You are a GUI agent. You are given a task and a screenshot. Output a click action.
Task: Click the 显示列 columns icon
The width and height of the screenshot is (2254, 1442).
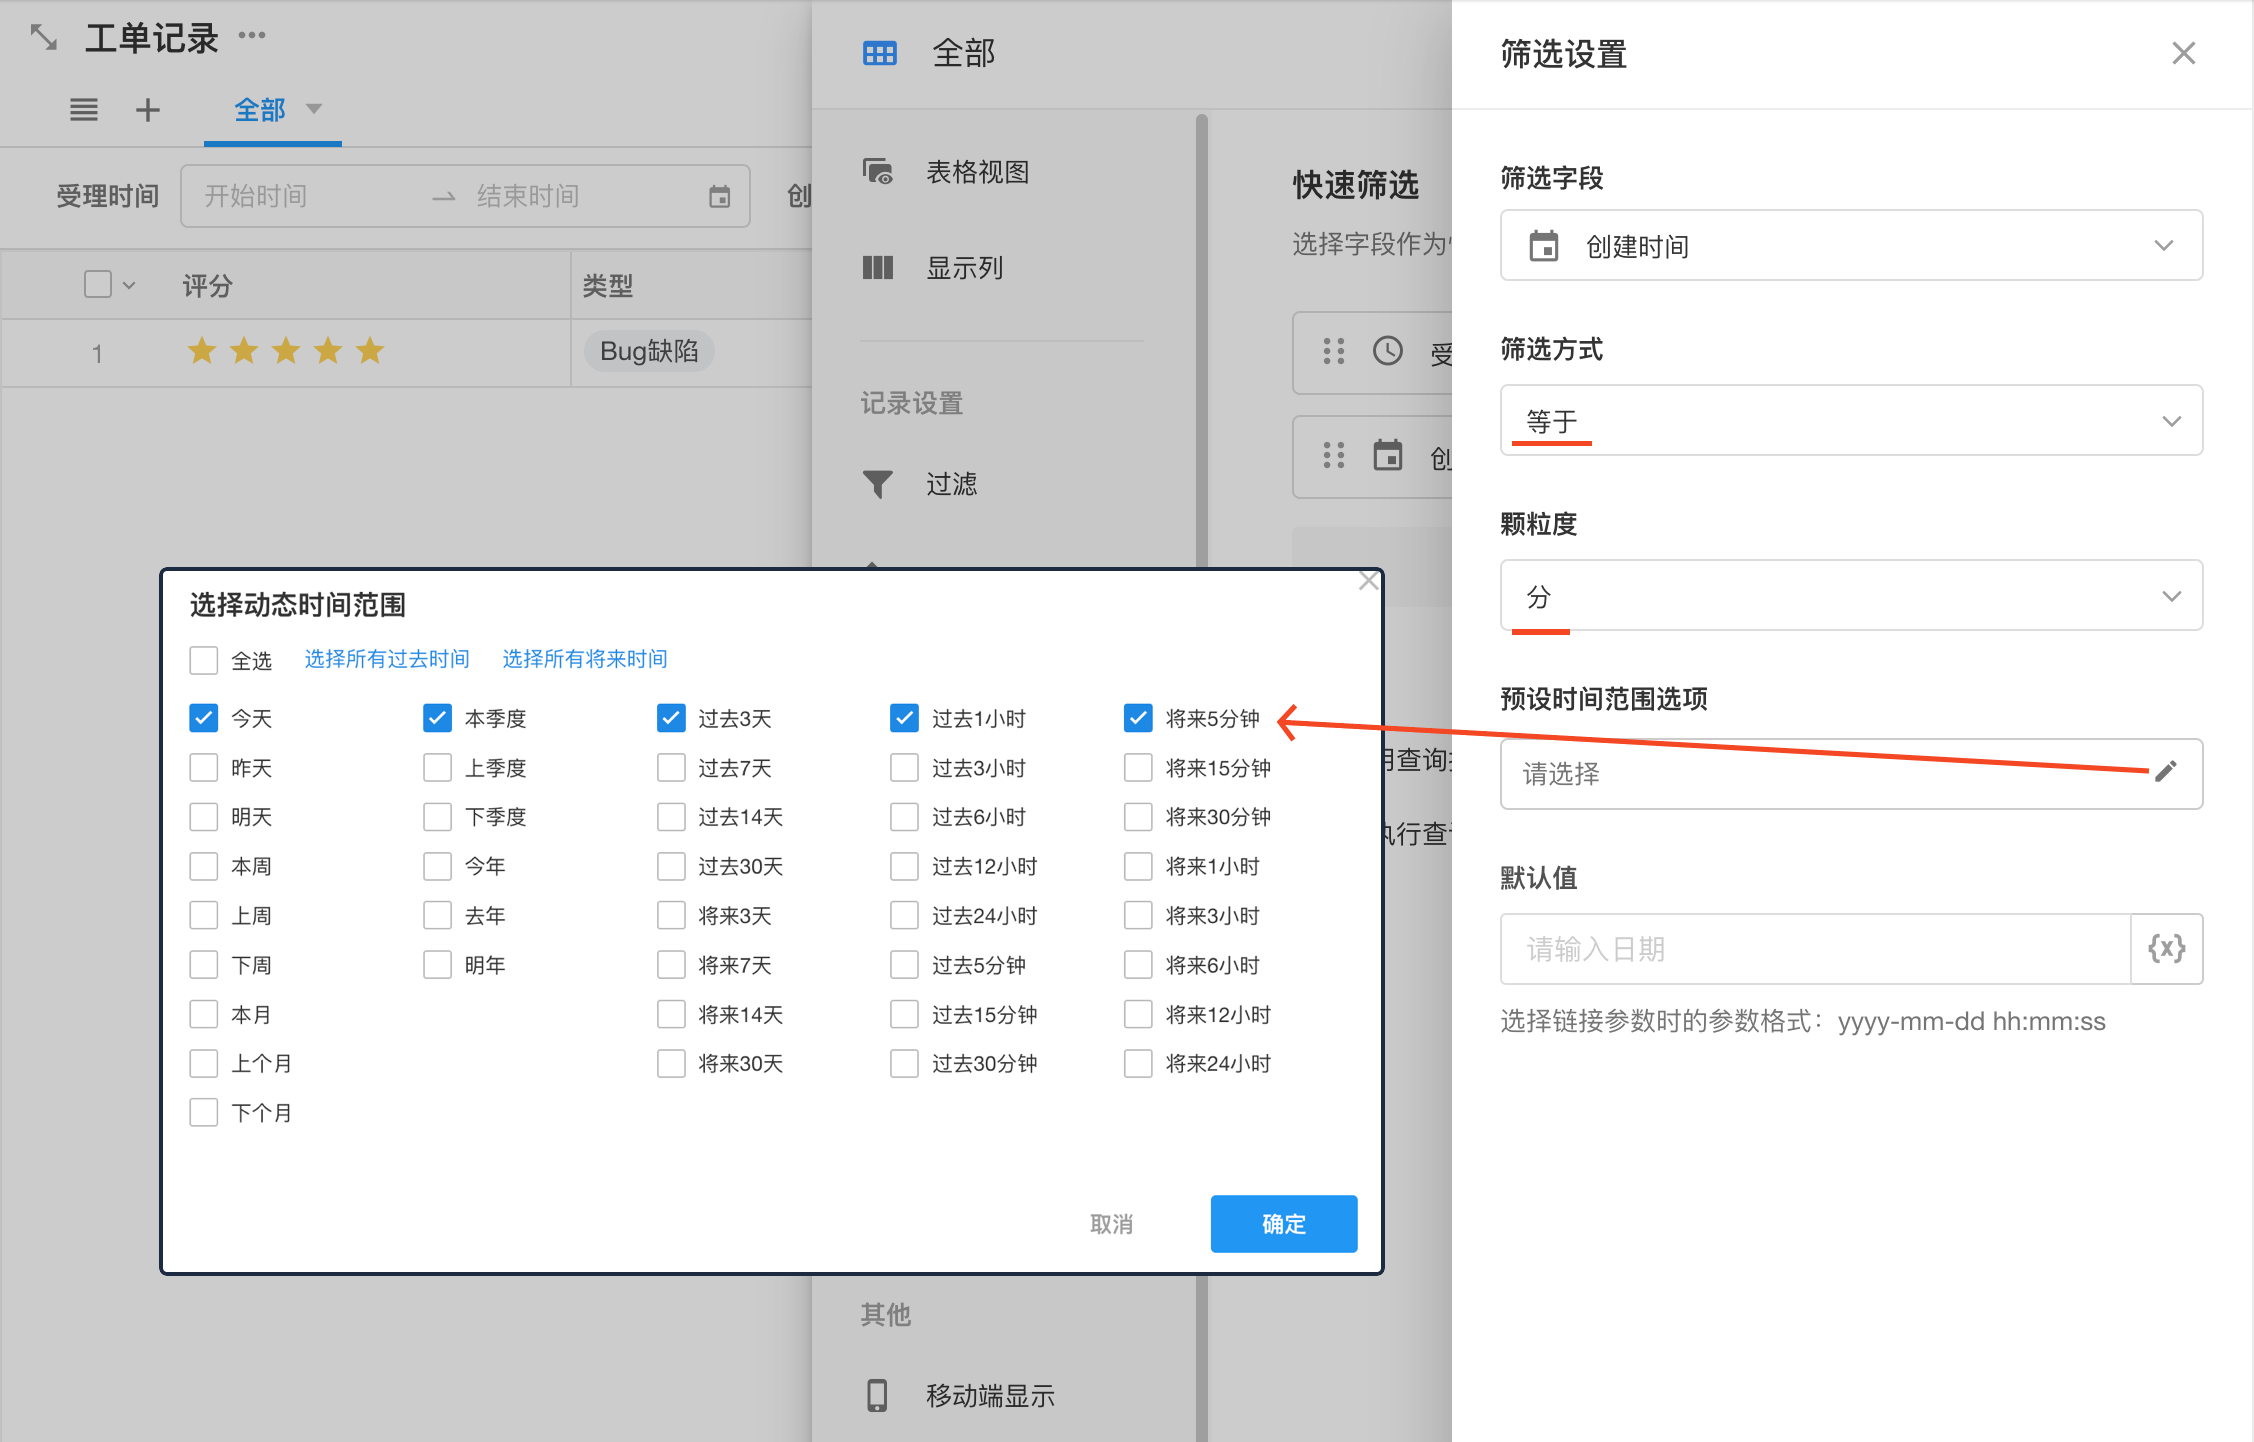[x=877, y=268]
